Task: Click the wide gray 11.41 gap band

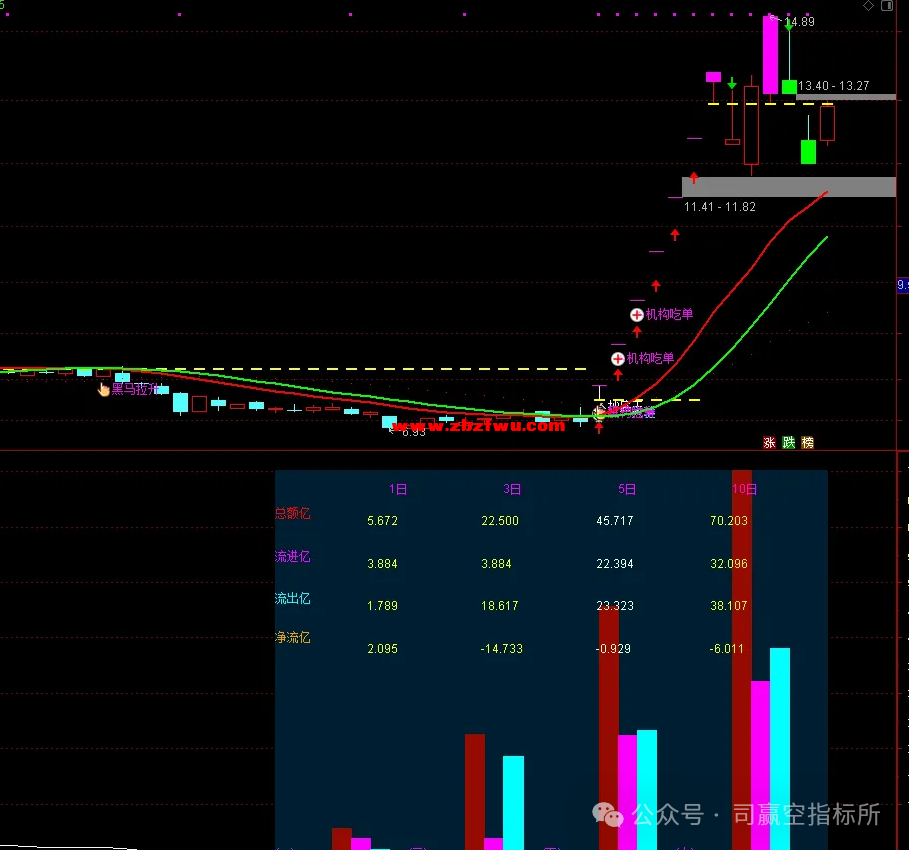Action: point(789,187)
